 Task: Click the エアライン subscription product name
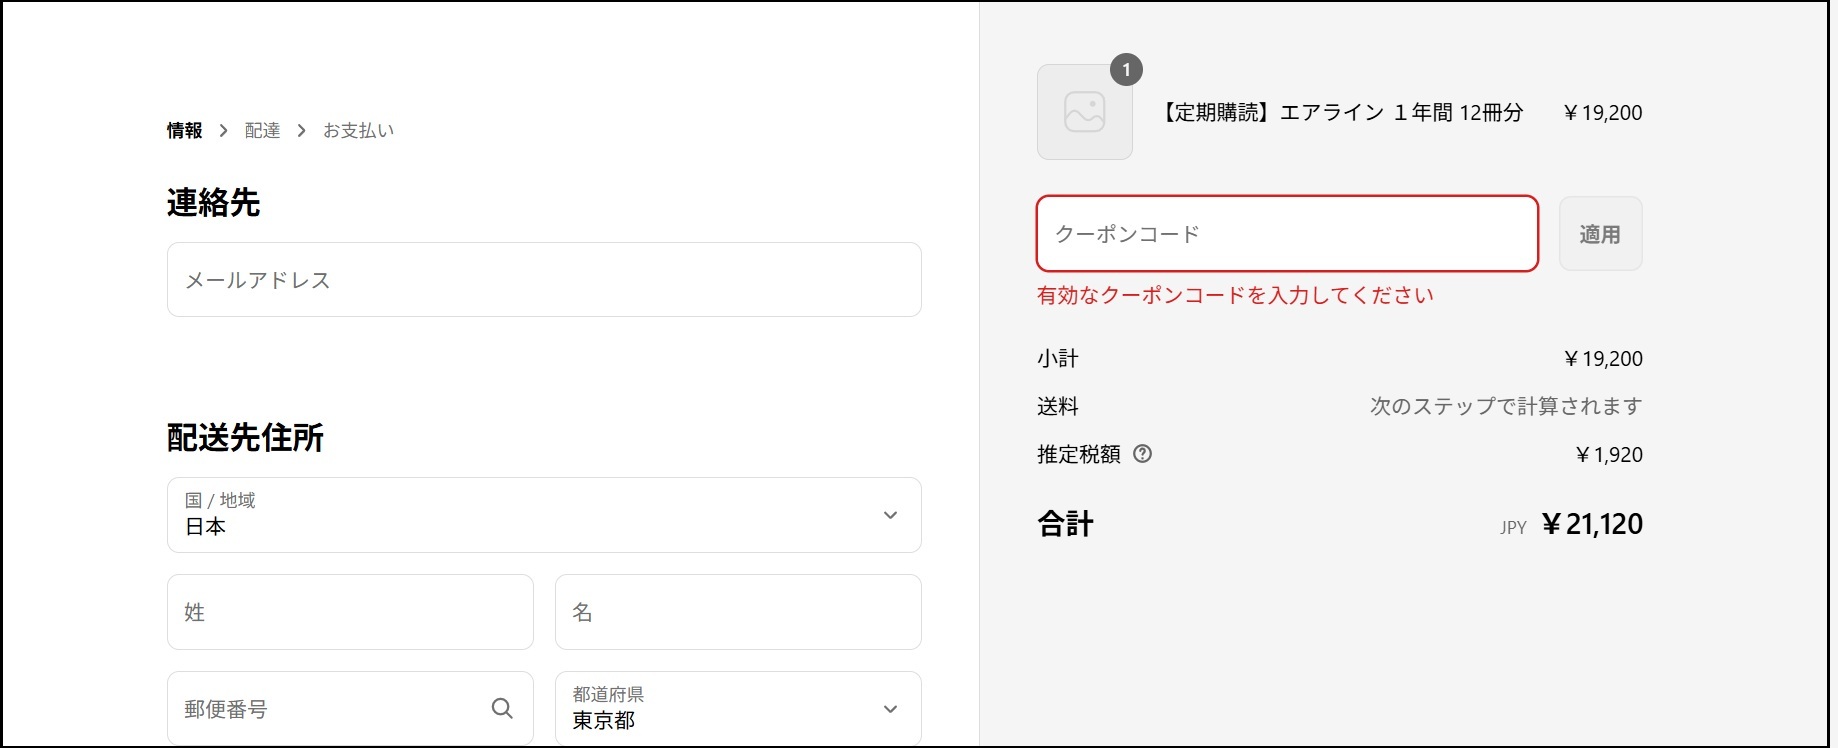click(x=1341, y=113)
